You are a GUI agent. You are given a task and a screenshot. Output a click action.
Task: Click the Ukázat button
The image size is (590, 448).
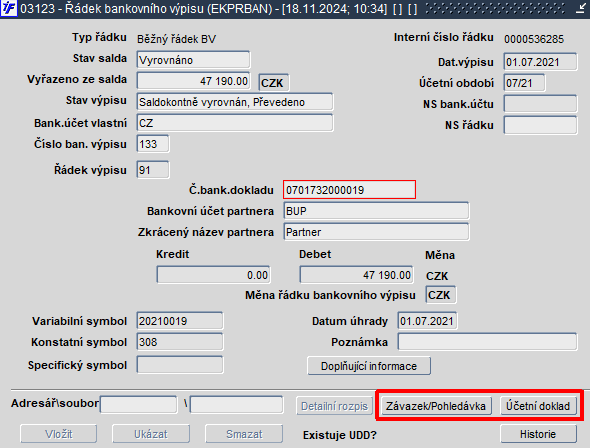[x=151, y=434]
